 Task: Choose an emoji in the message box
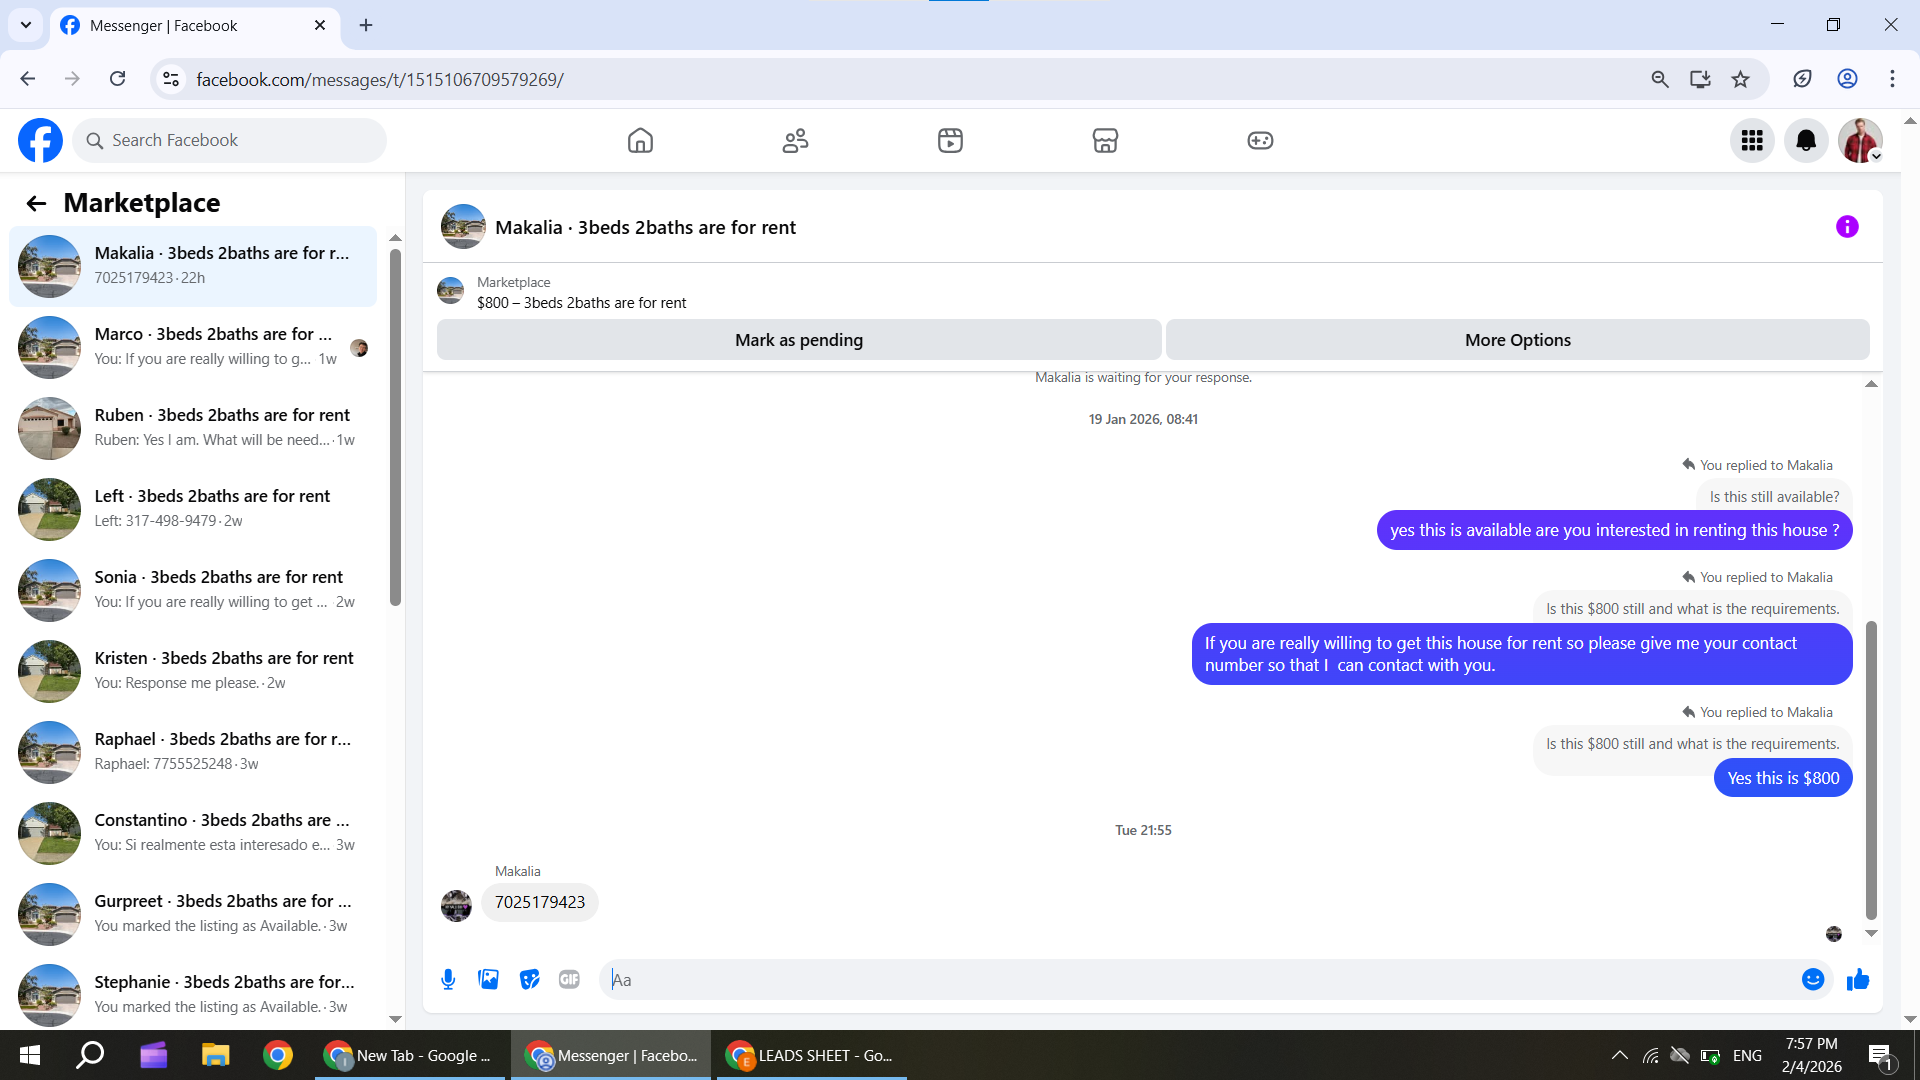[1812, 980]
